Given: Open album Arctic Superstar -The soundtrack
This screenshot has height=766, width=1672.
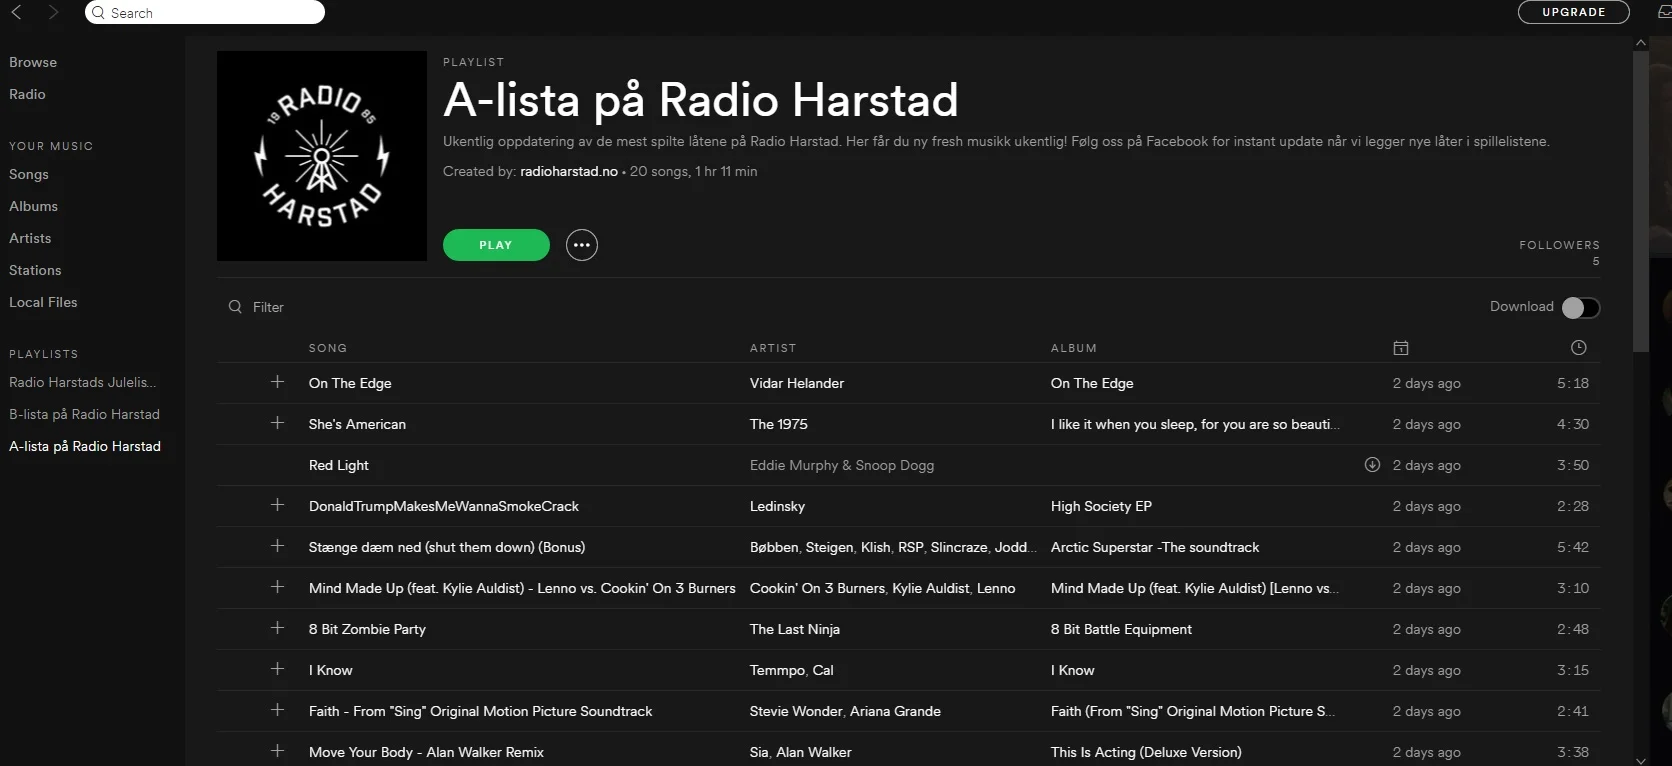Looking at the screenshot, I should point(1155,547).
